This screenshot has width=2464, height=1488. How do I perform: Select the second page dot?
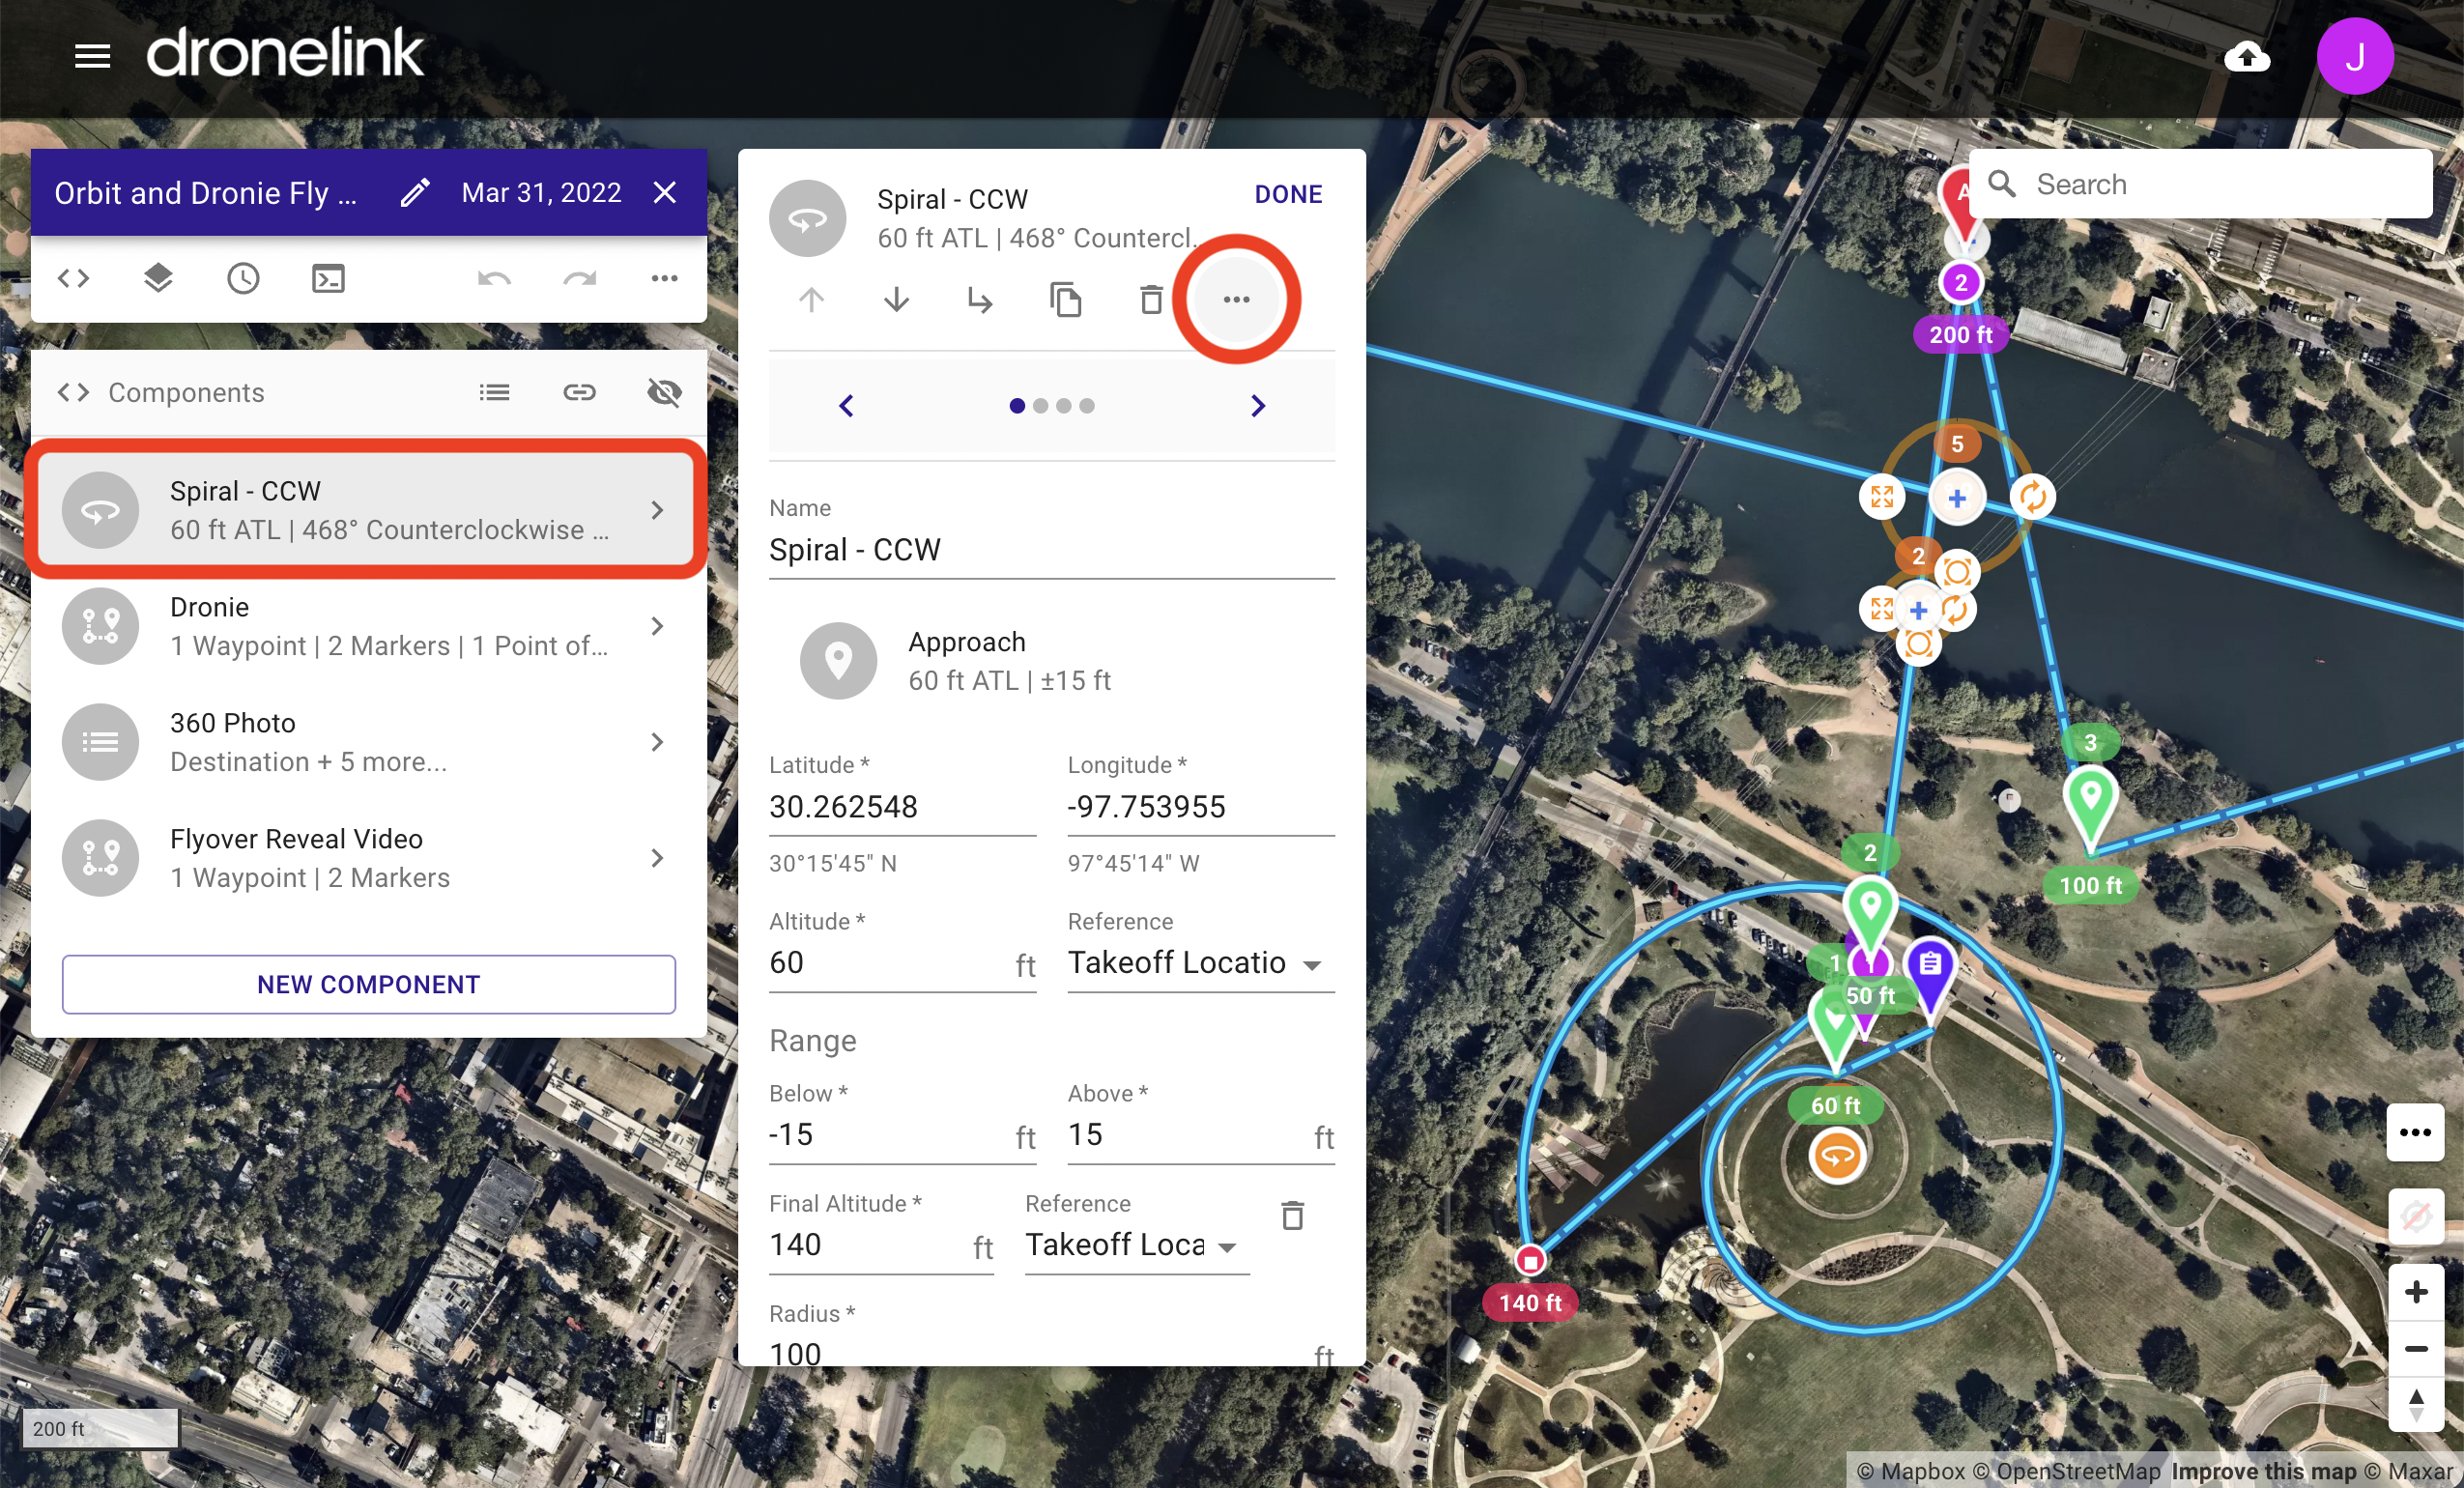(1040, 405)
